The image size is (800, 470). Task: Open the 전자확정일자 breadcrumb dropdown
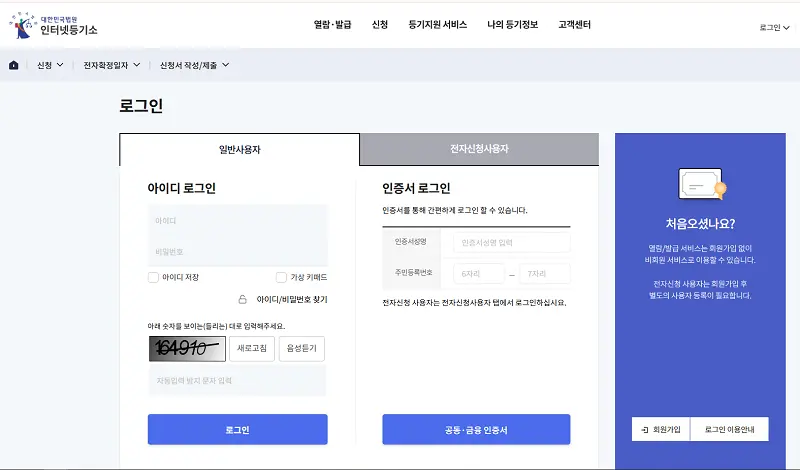click(112, 65)
